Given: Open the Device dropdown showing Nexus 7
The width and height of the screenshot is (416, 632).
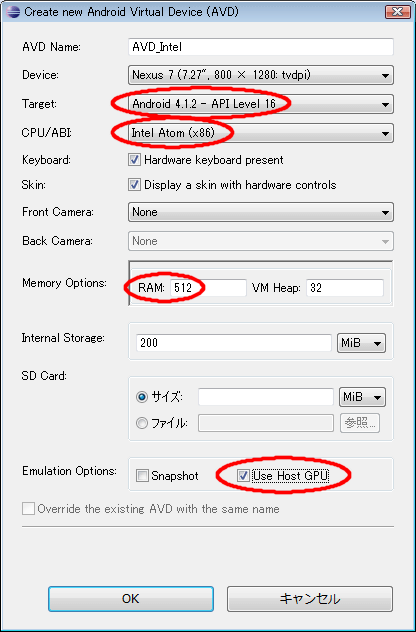Looking at the screenshot, I should click(261, 75).
